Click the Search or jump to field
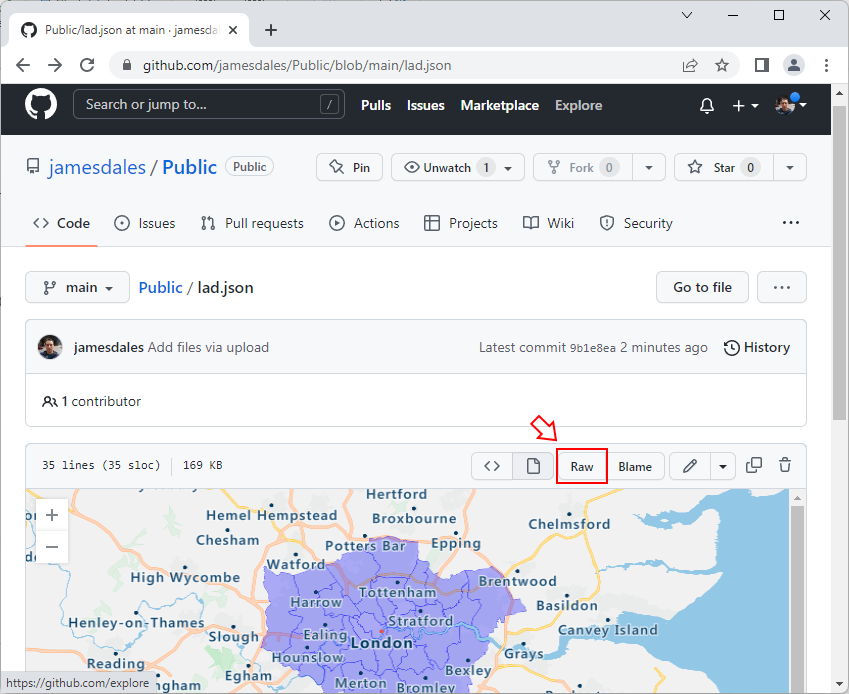Viewport: 849px width, 694px height. (x=209, y=104)
